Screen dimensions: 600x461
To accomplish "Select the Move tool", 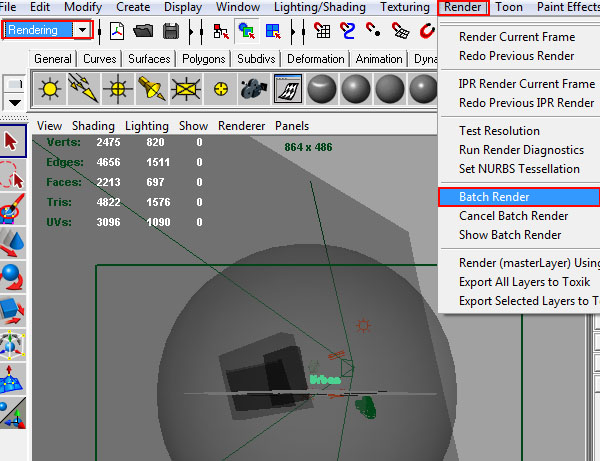I will coord(13,243).
